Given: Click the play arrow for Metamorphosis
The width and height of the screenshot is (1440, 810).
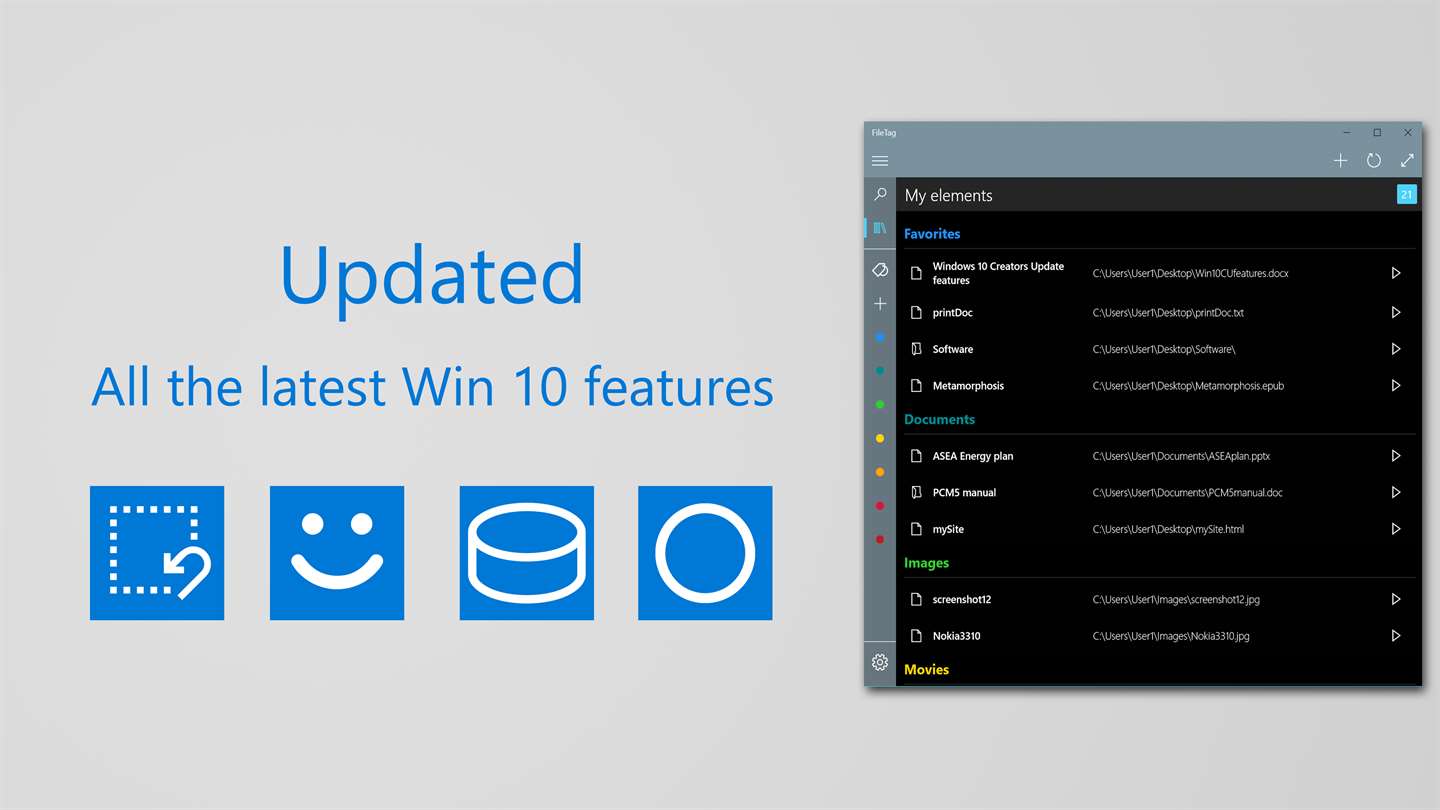Looking at the screenshot, I should click(1396, 386).
